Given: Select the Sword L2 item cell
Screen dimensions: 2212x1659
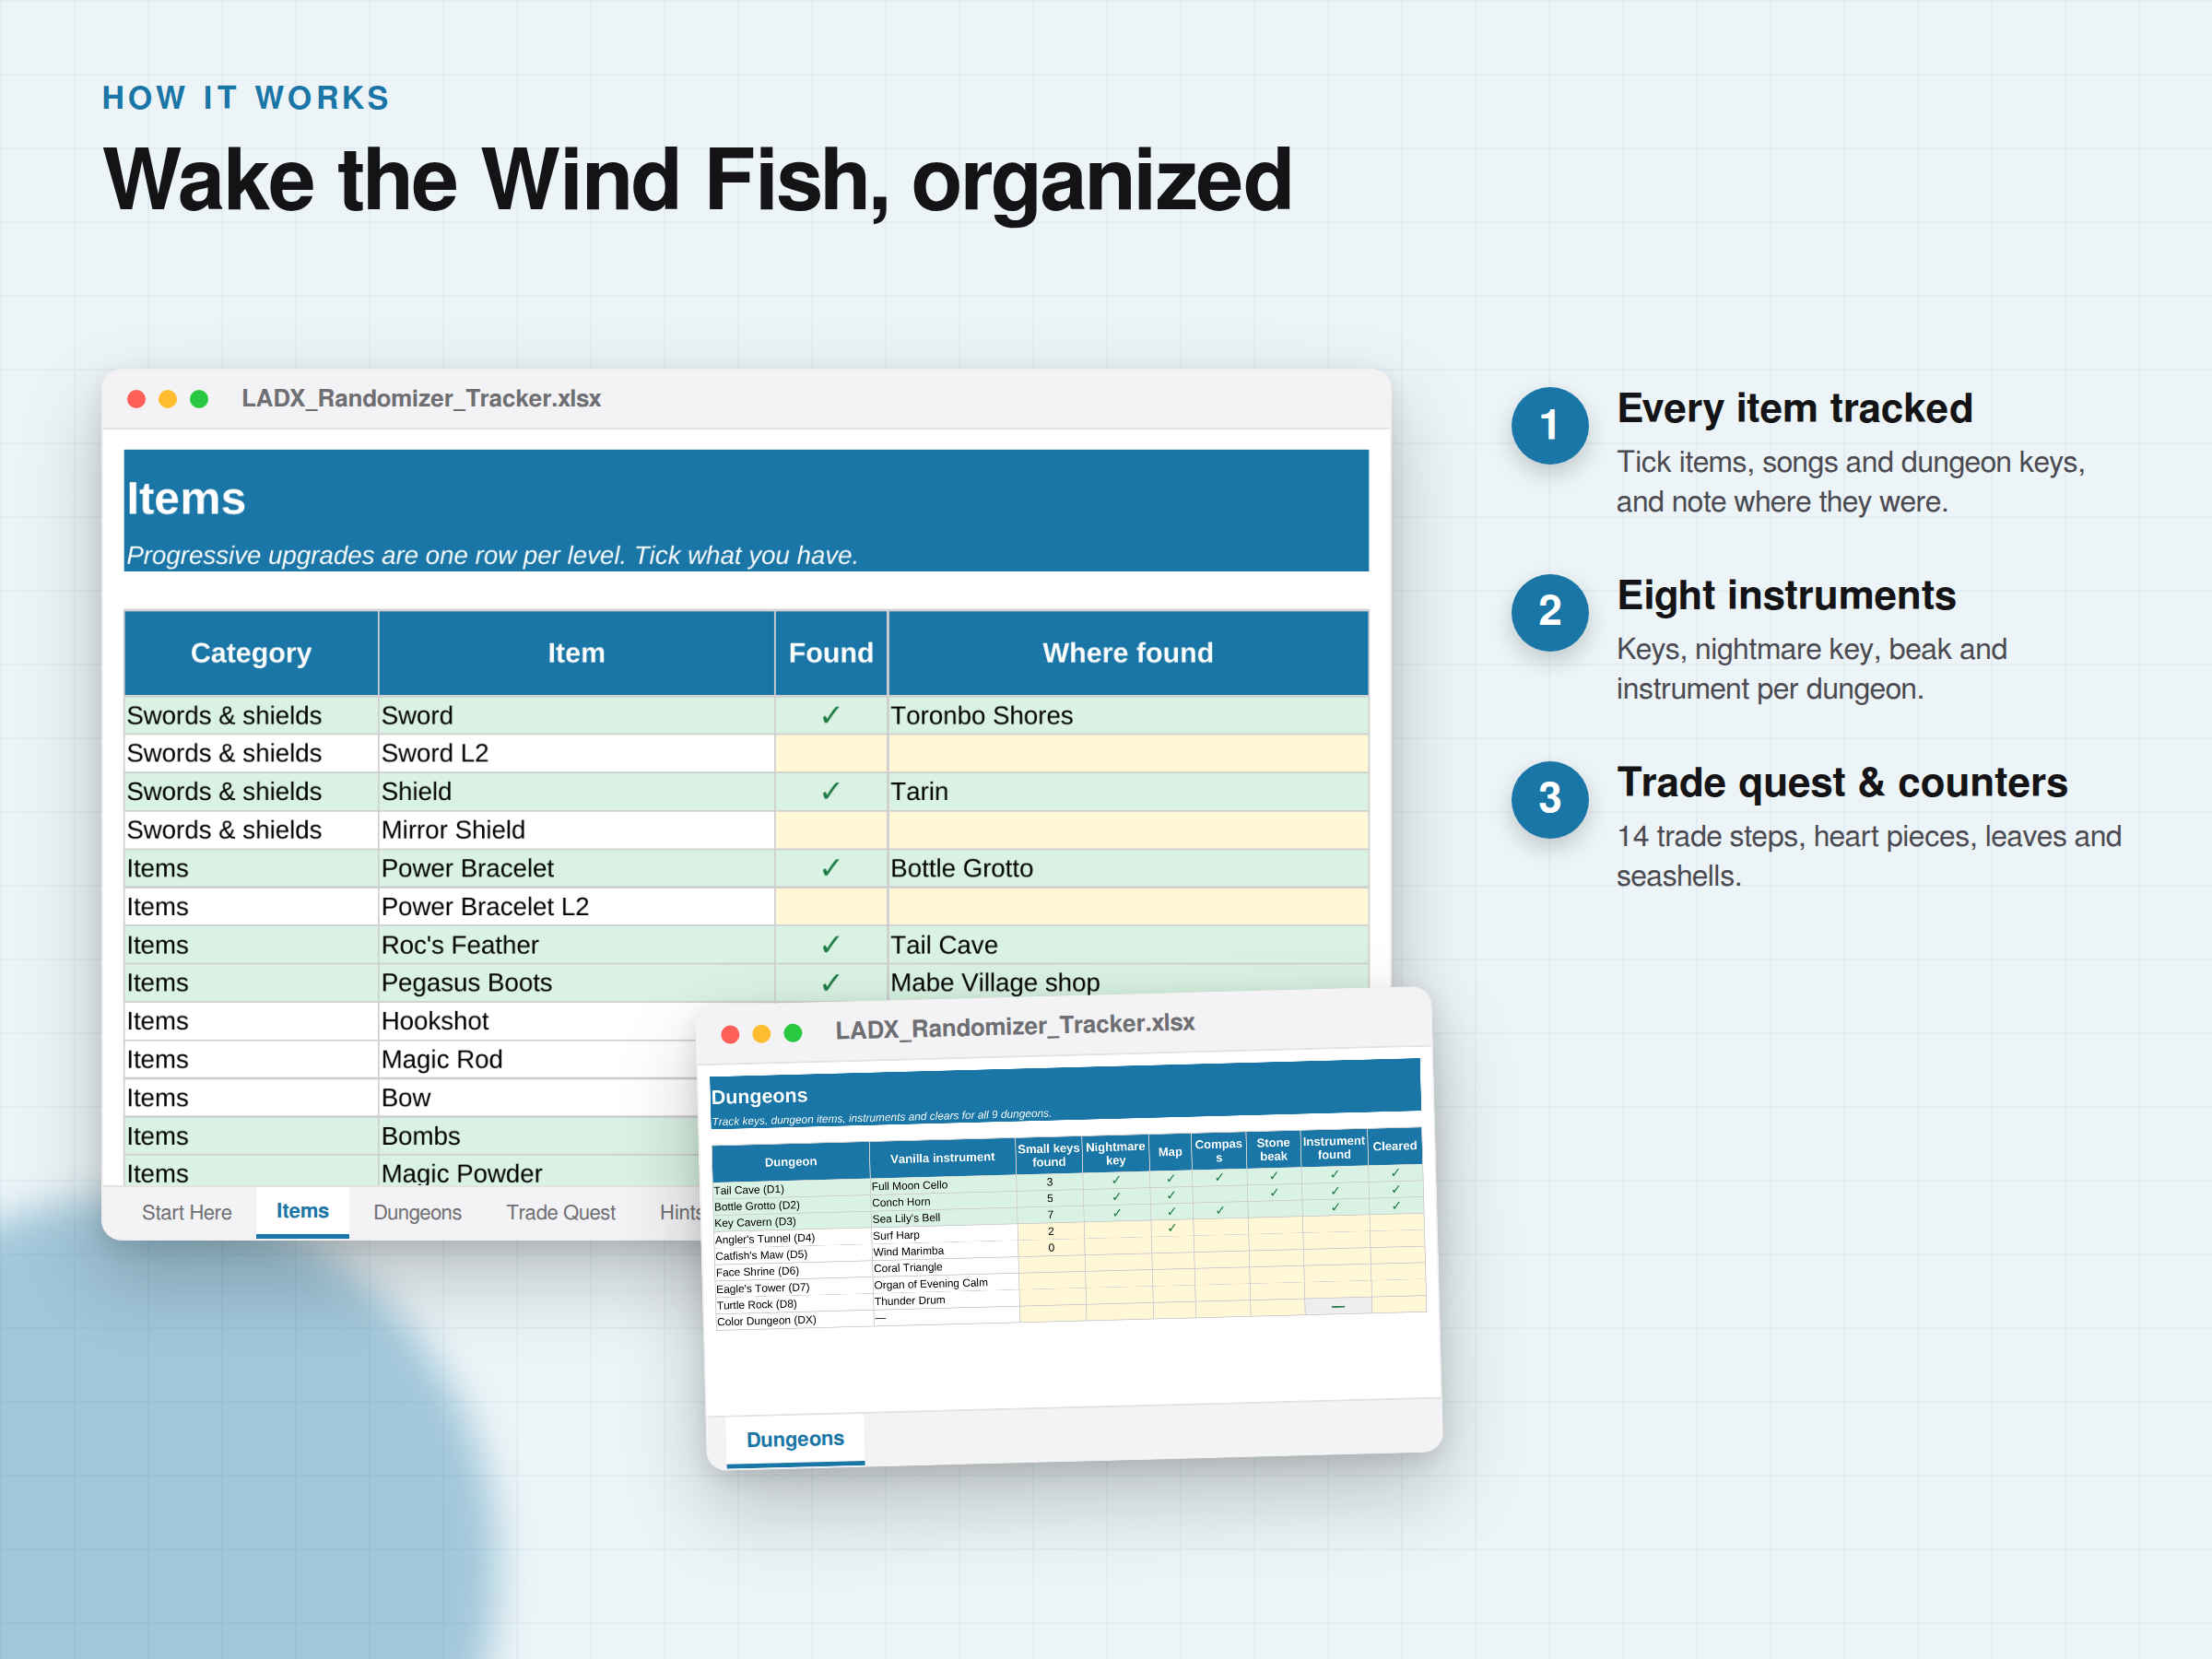Looking at the screenshot, I should (x=576, y=754).
